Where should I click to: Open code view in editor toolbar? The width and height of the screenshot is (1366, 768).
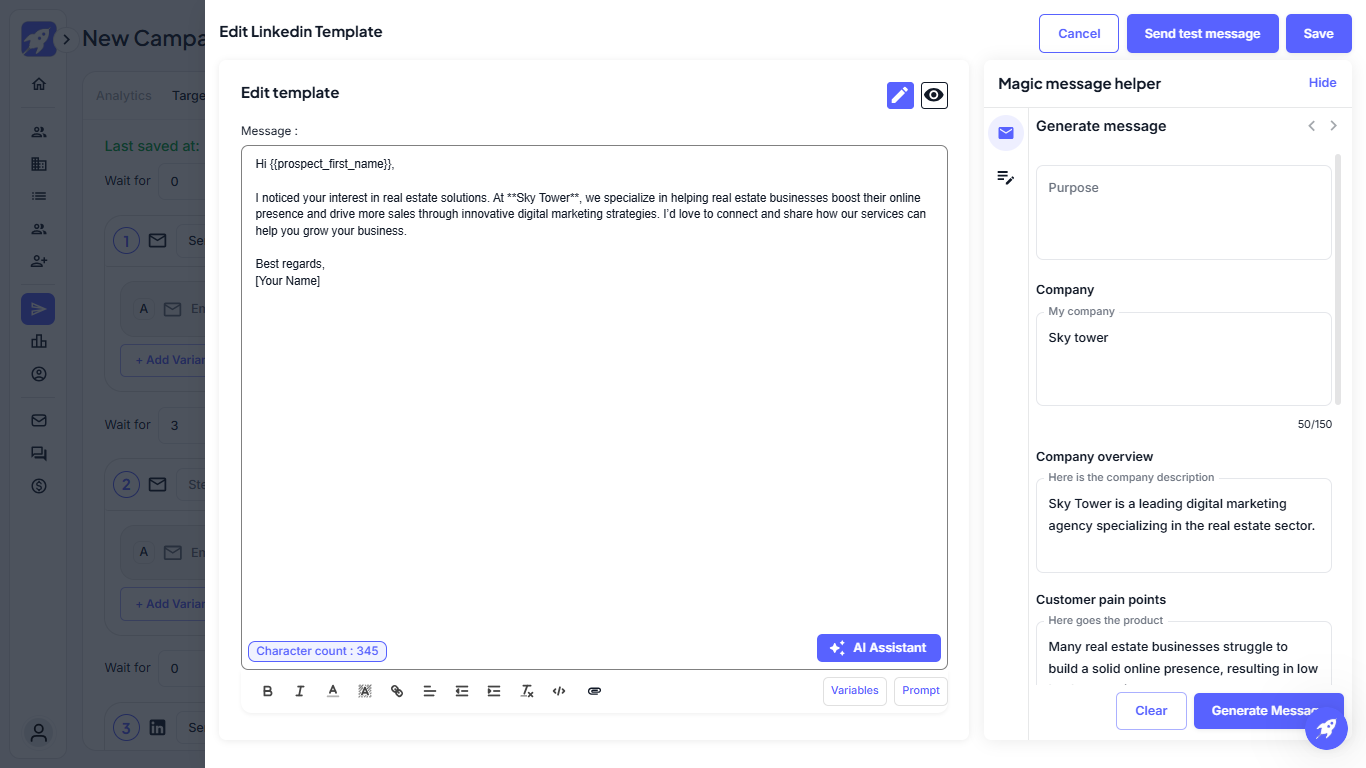click(x=559, y=691)
